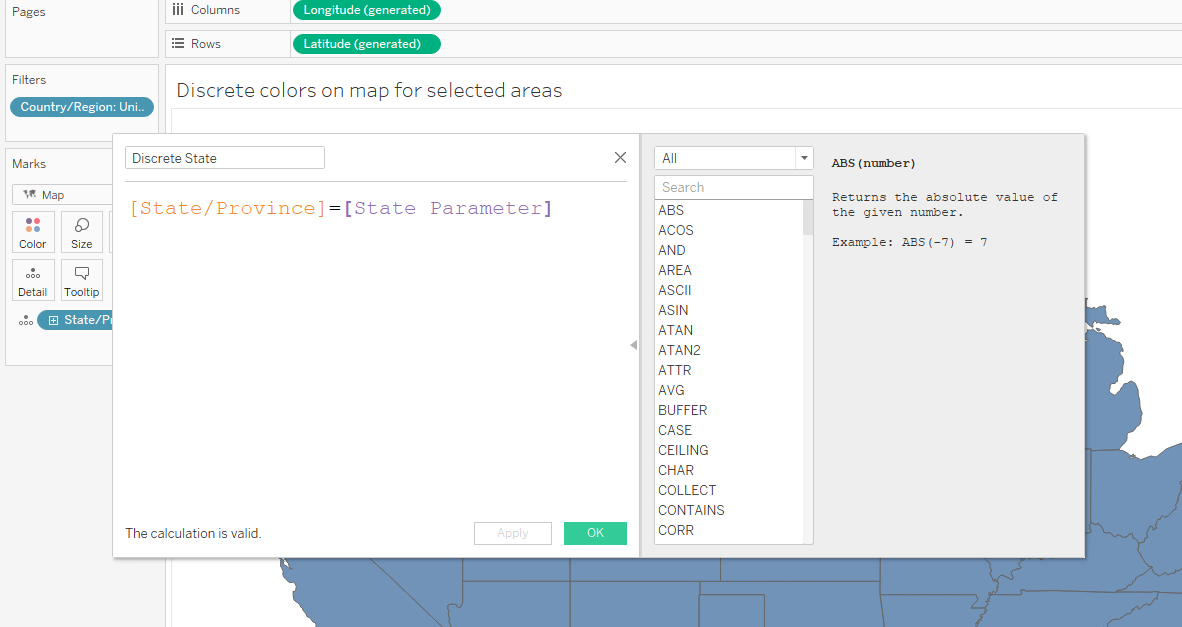
Task: Click the Longitude (generated) pill
Action: pos(366,10)
